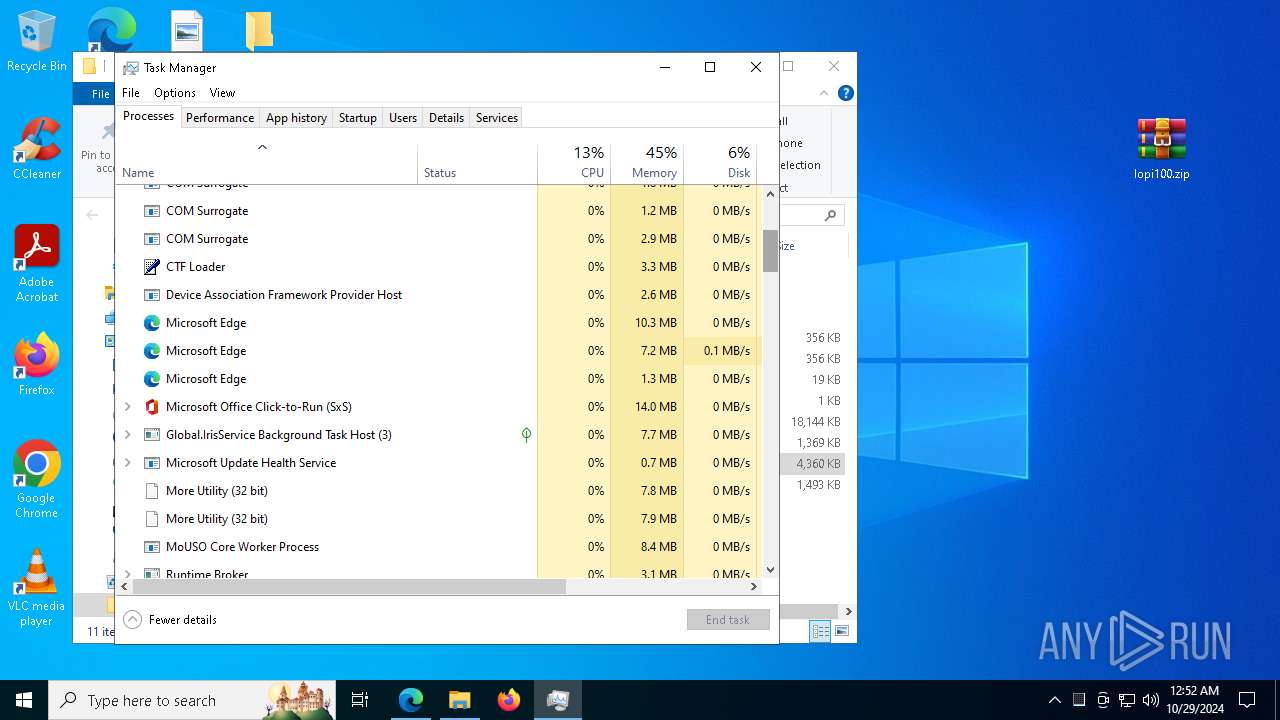
Task: Sort processes by Status column
Action: point(477,164)
